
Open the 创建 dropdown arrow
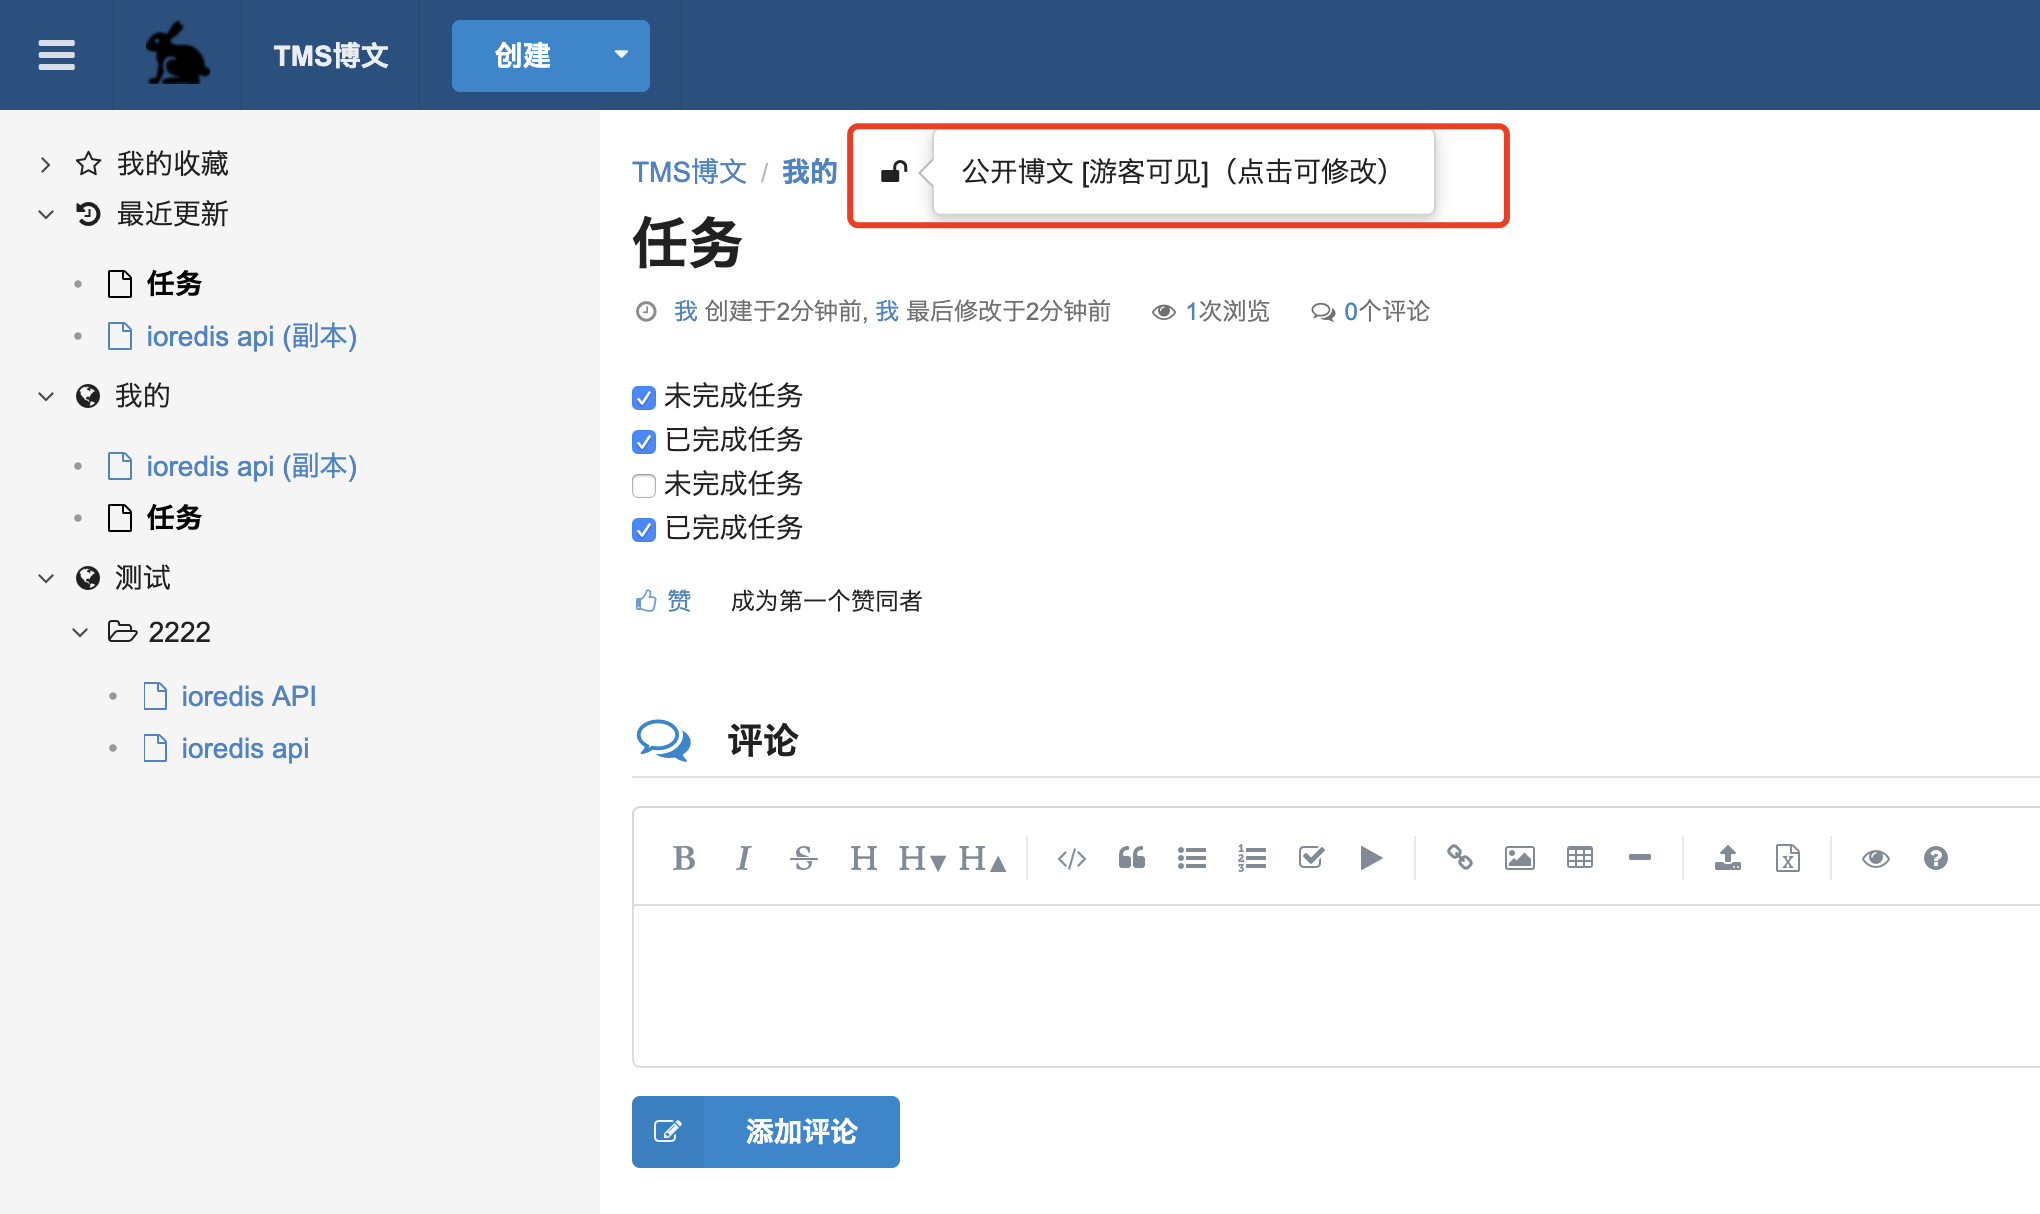[x=621, y=55]
